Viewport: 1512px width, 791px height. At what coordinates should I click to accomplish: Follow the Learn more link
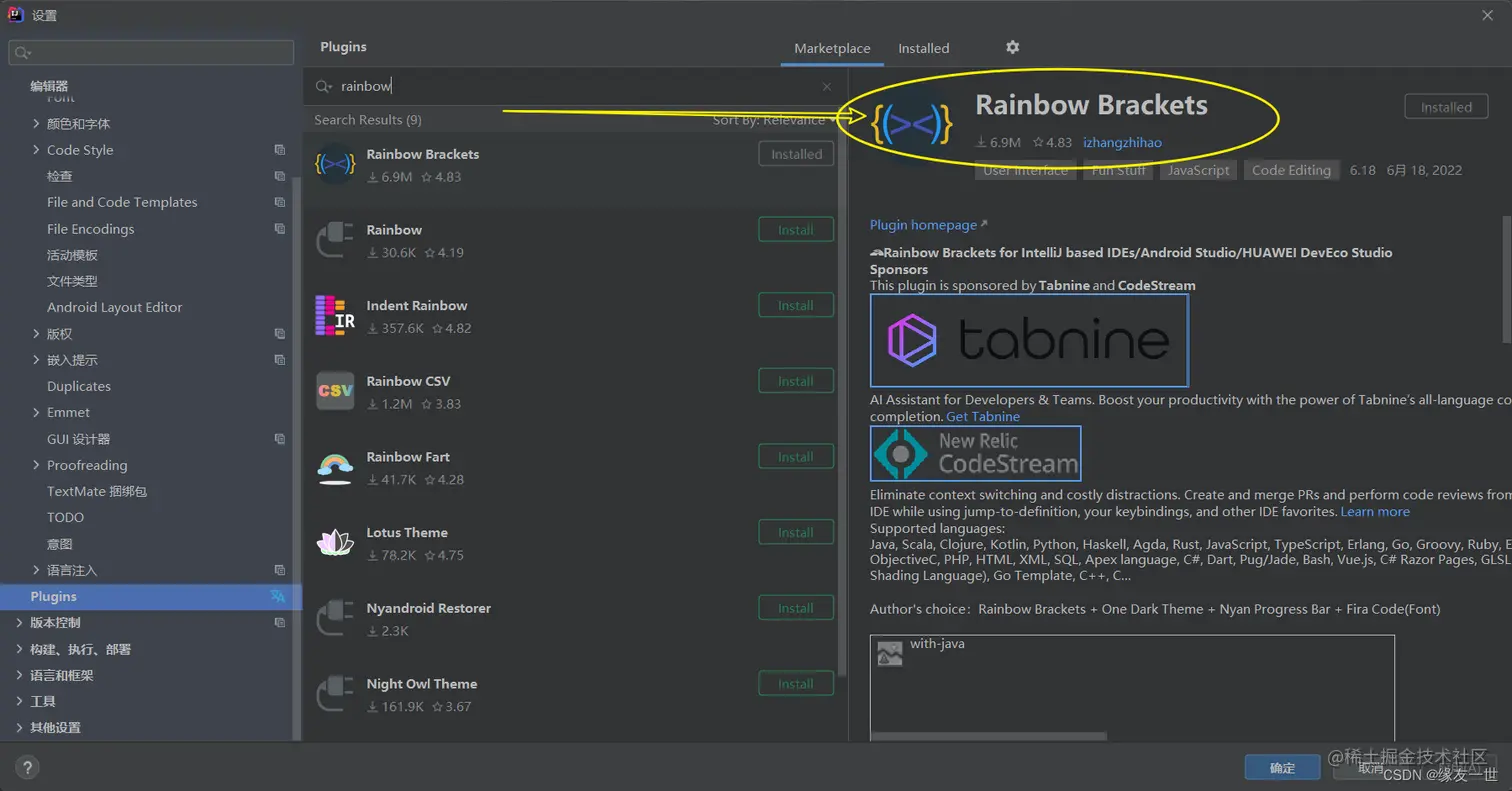1375,511
